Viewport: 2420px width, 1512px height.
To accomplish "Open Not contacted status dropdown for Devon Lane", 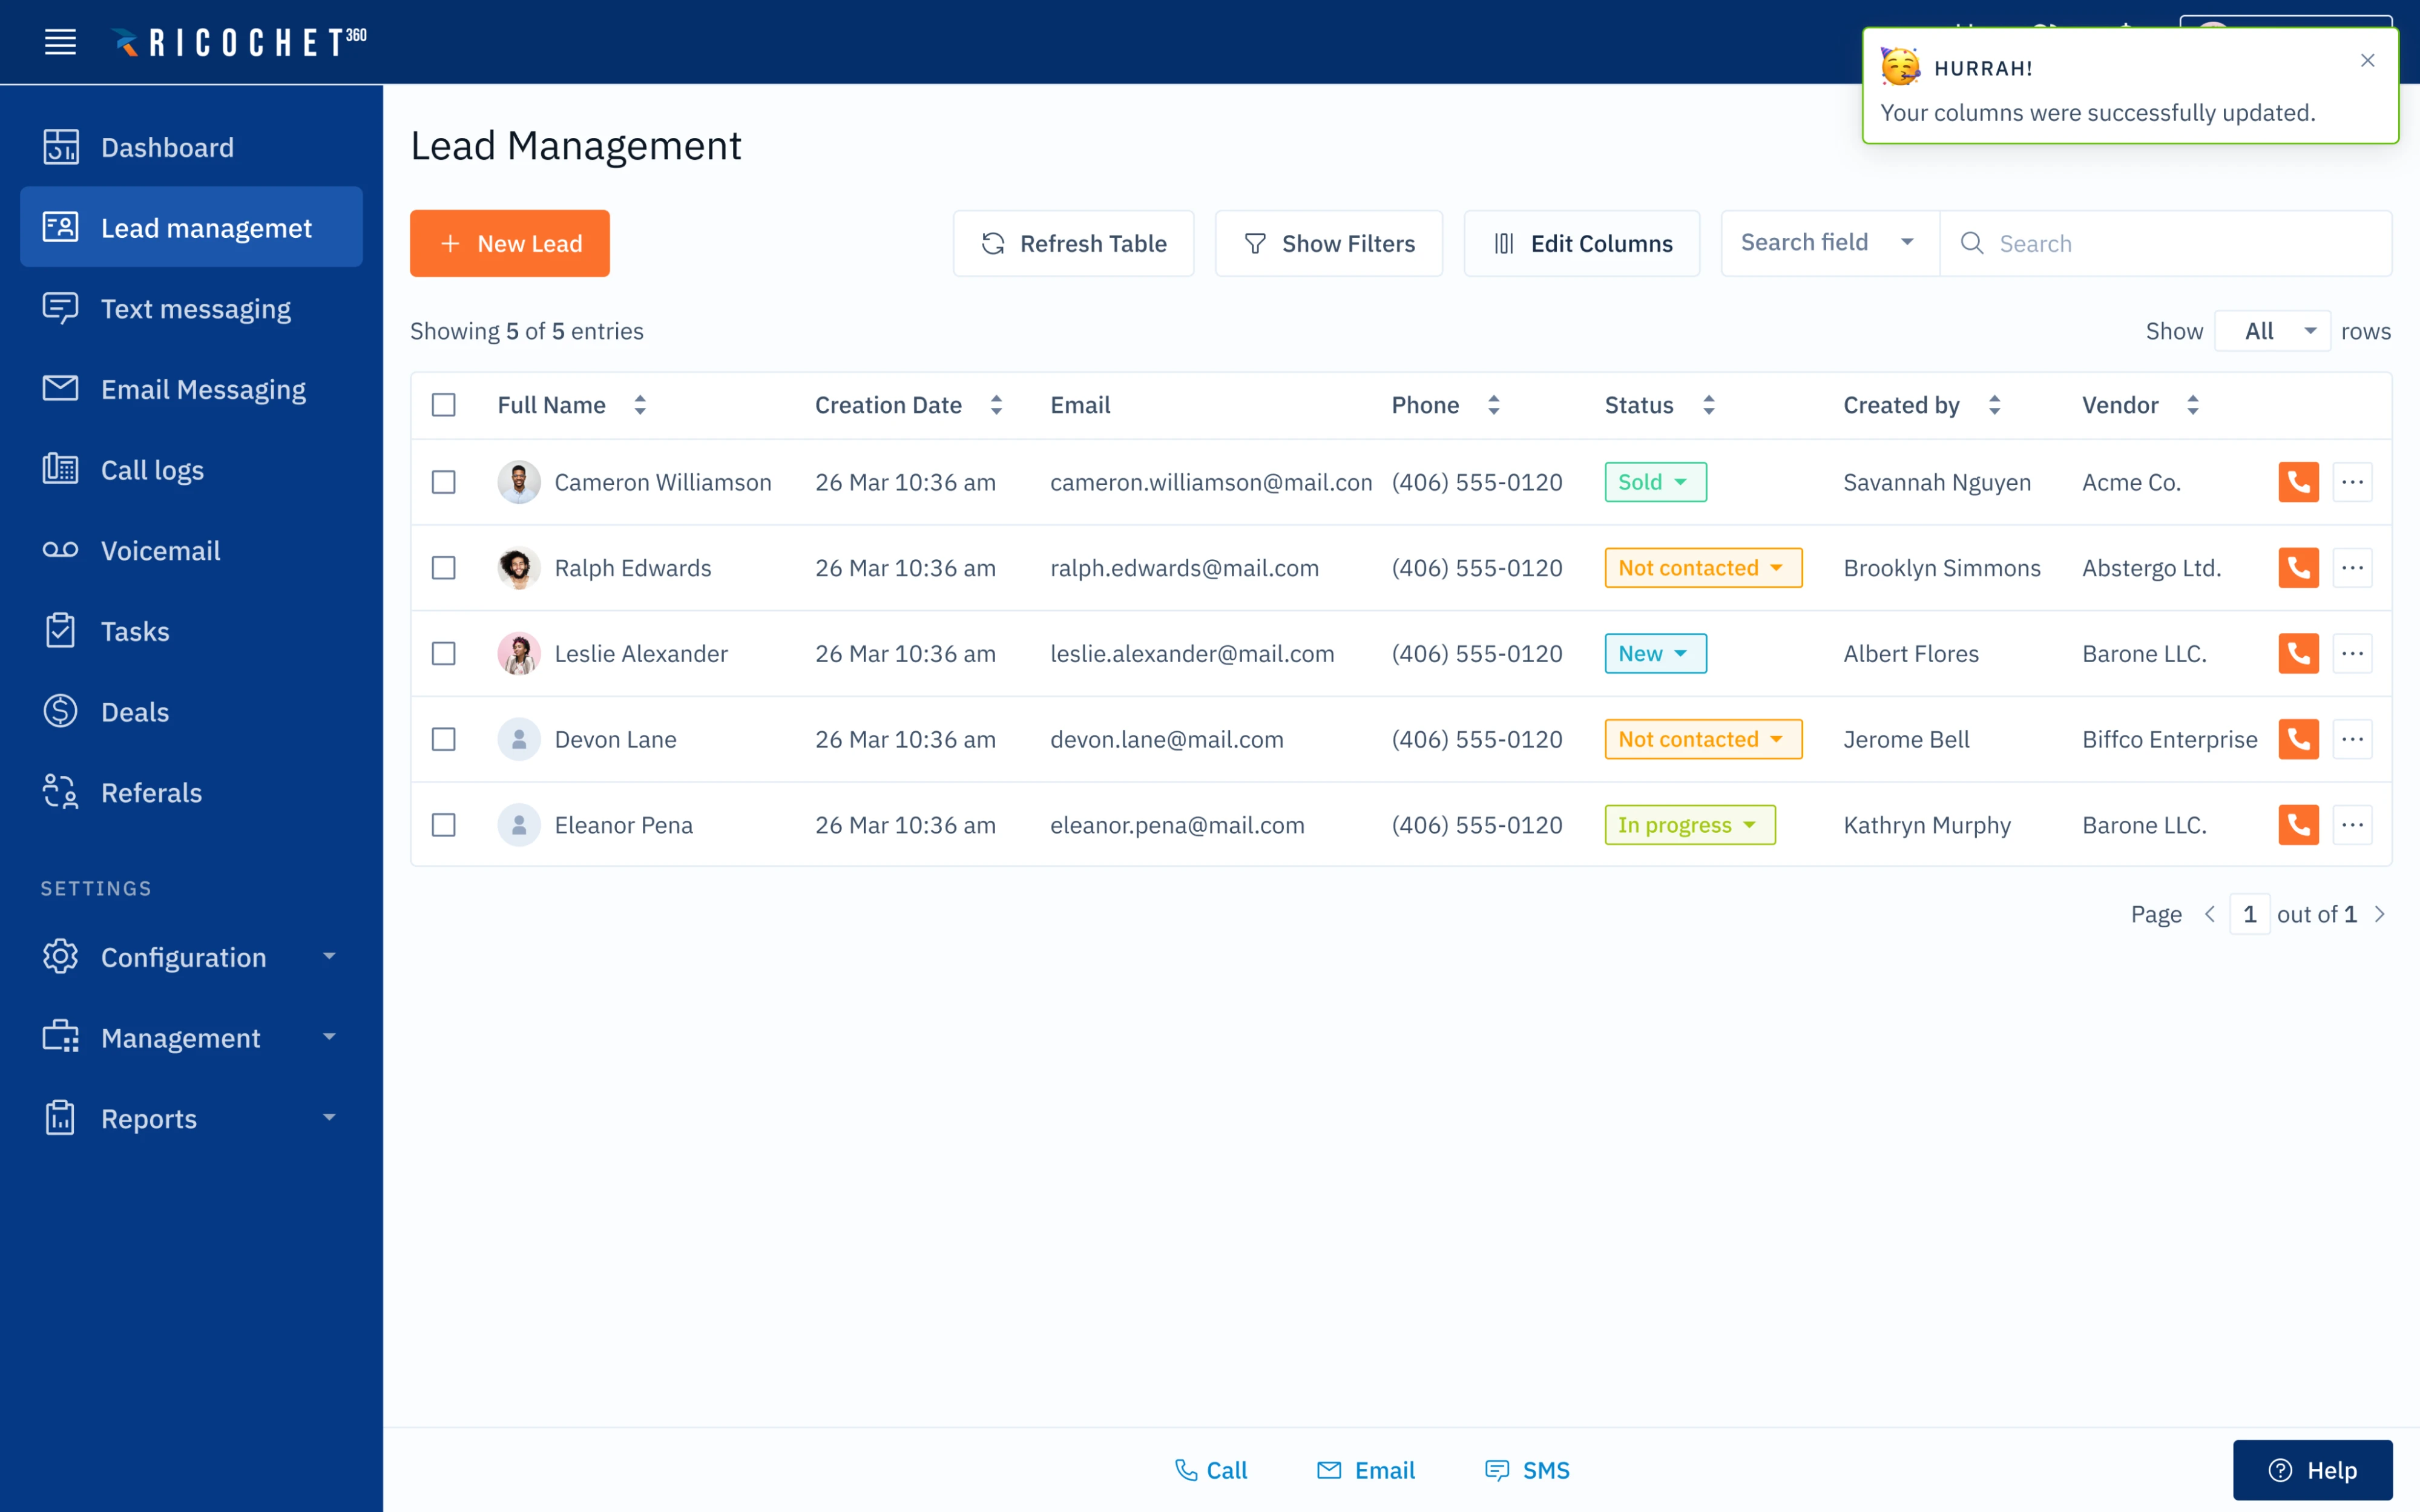I will tap(1703, 739).
